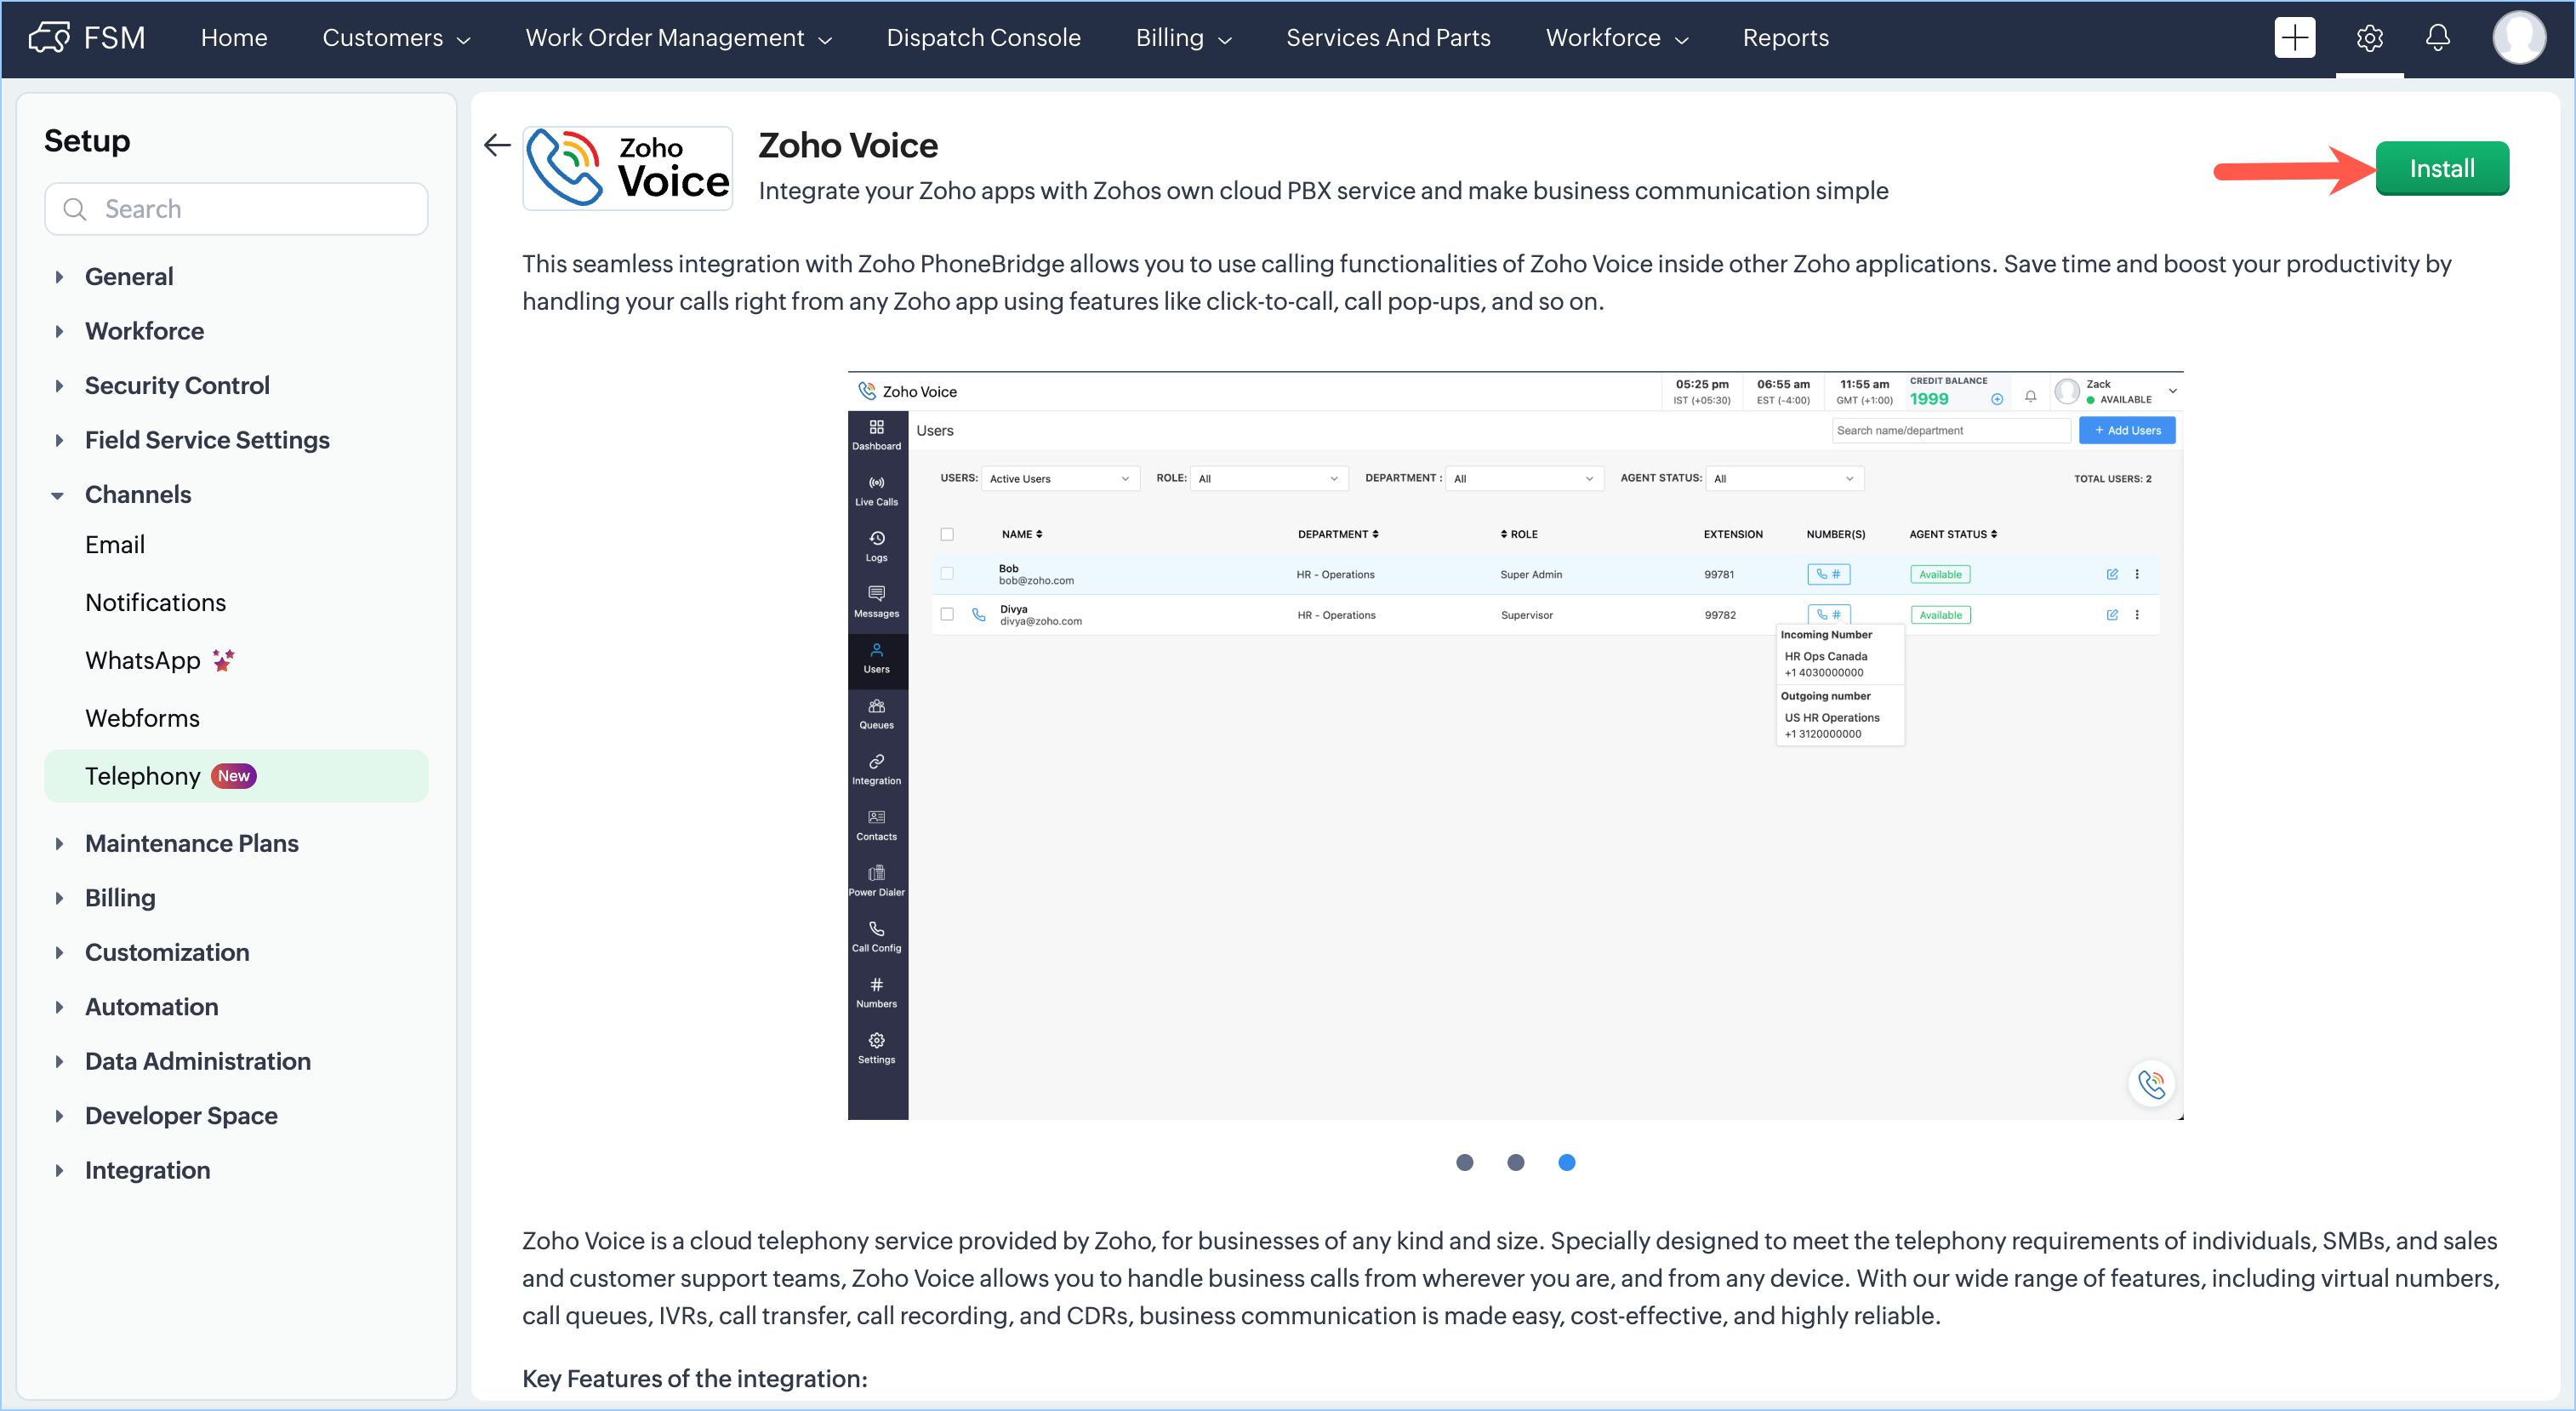Collapse the Channels section
The width and height of the screenshot is (2576, 1411).
coord(58,495)
